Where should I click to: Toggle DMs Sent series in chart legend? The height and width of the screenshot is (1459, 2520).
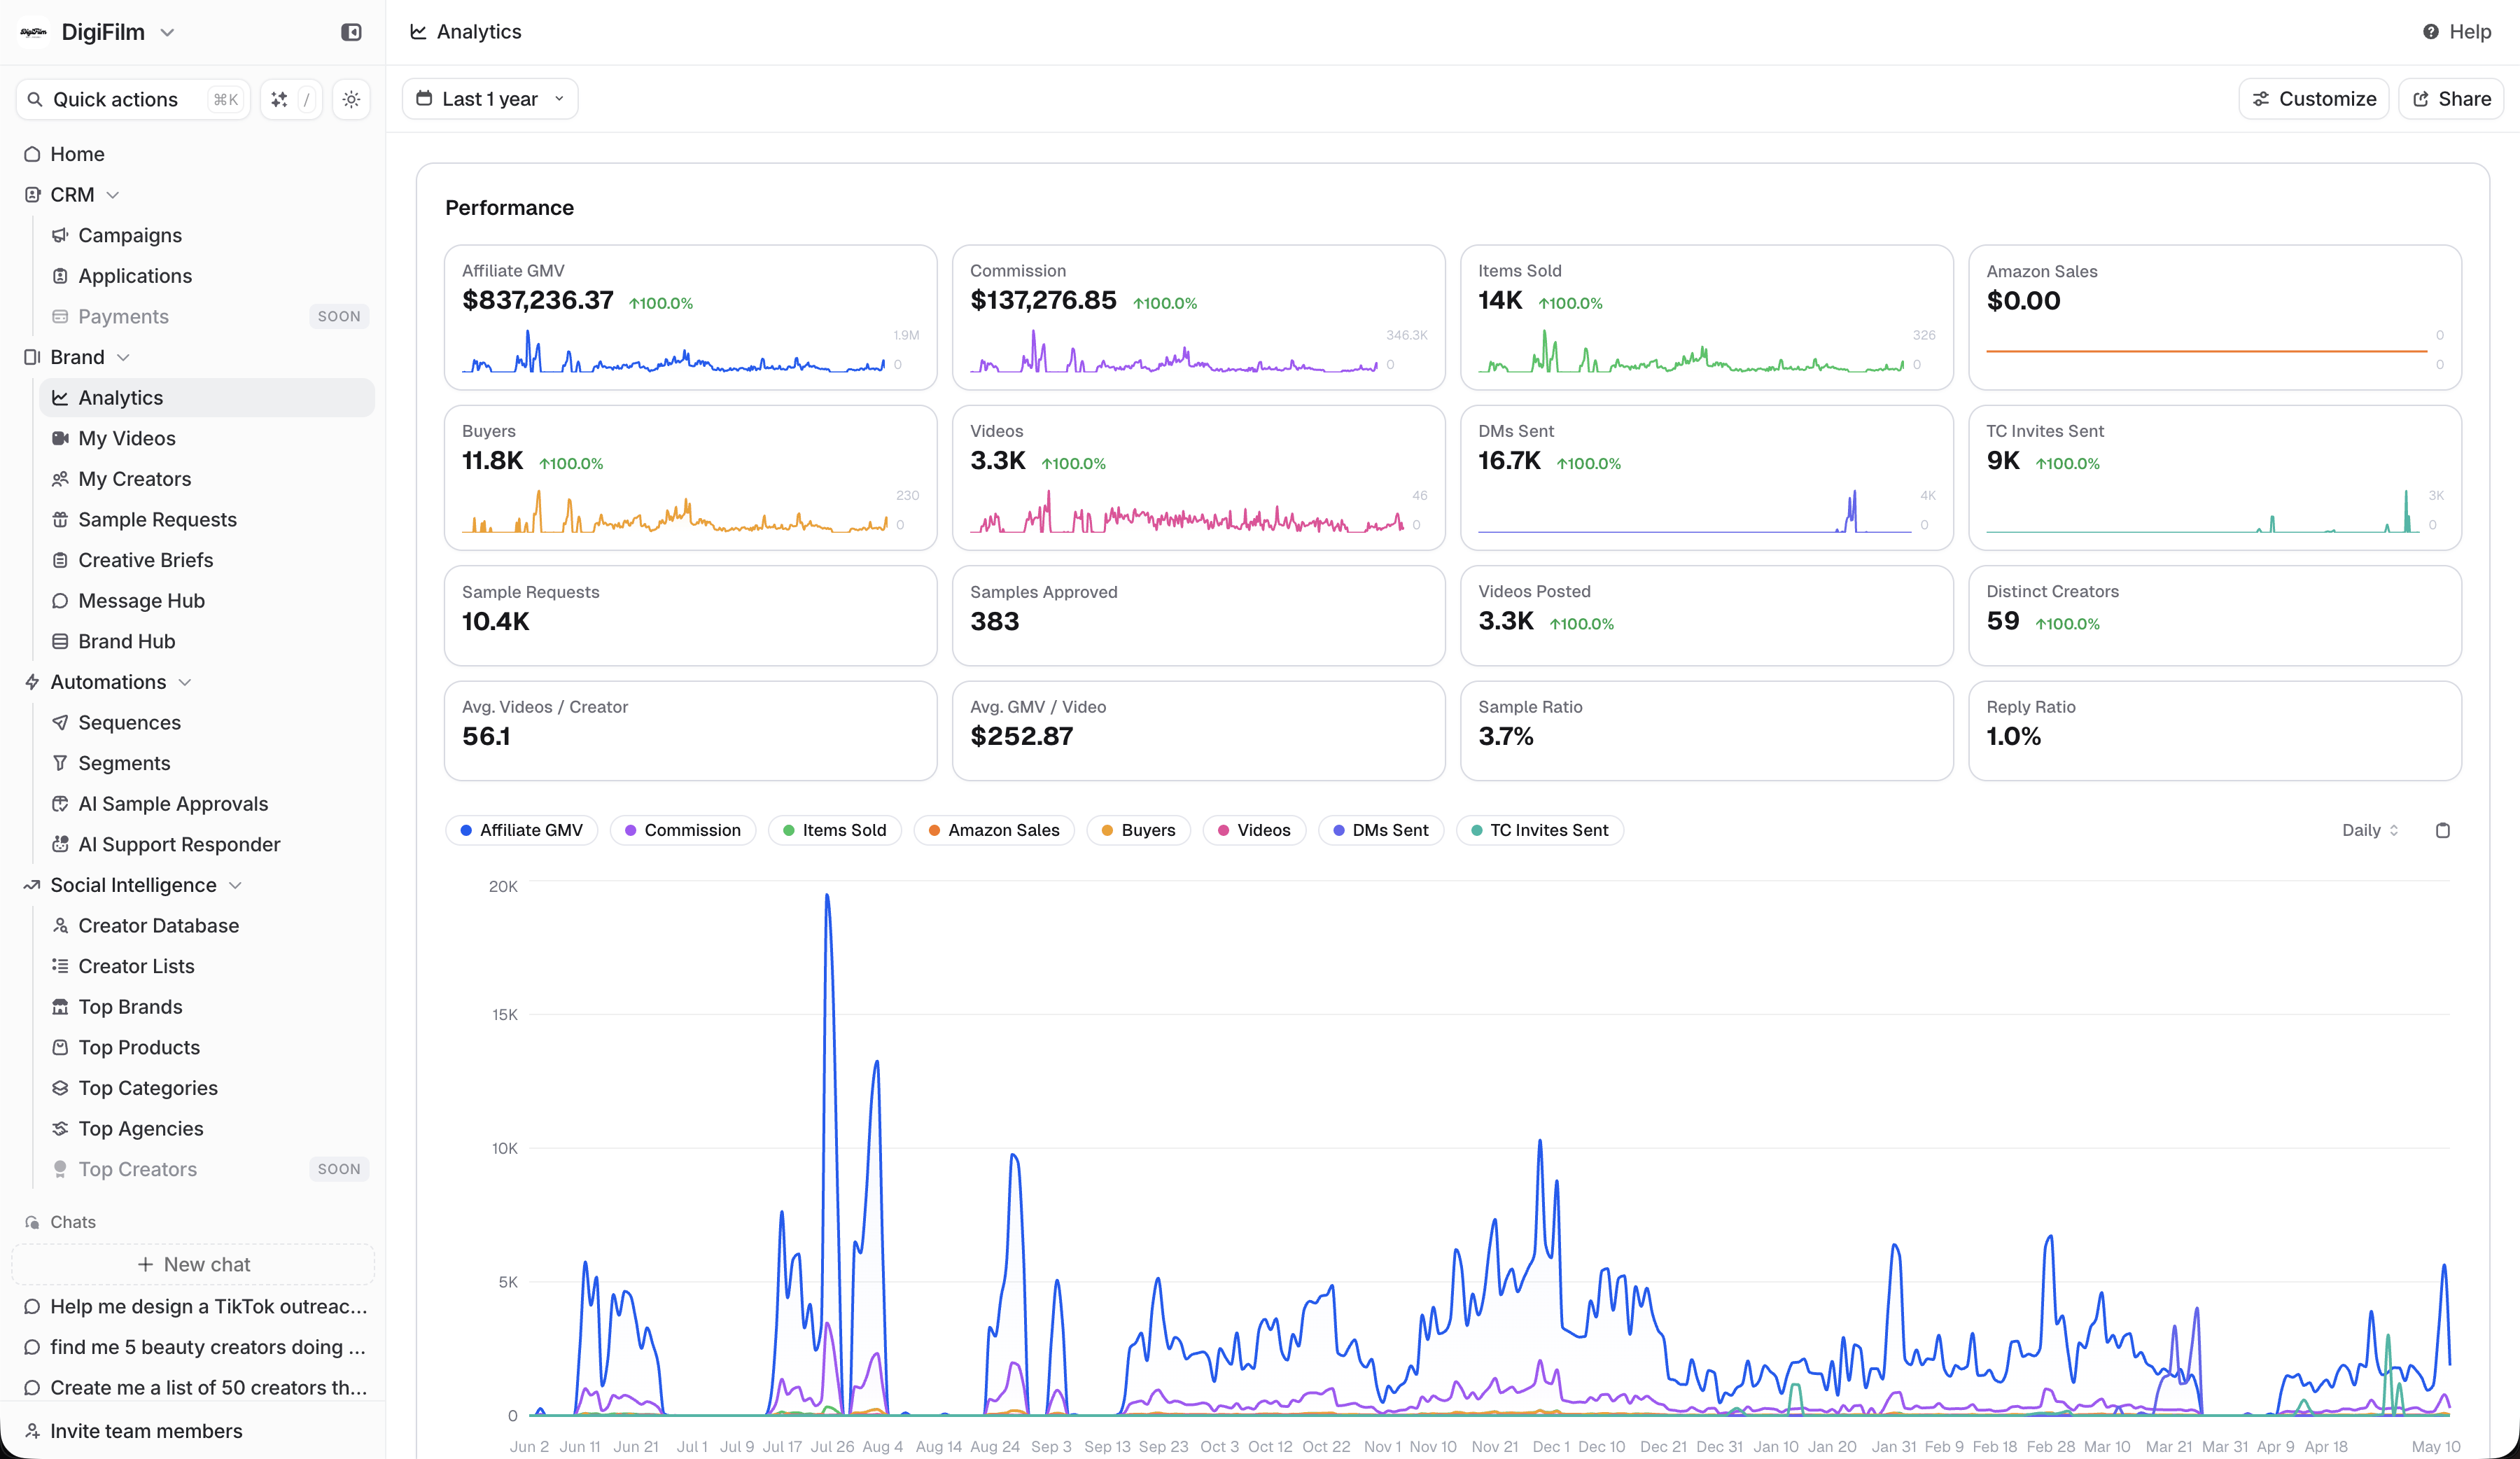click(x=1380, y=830)
